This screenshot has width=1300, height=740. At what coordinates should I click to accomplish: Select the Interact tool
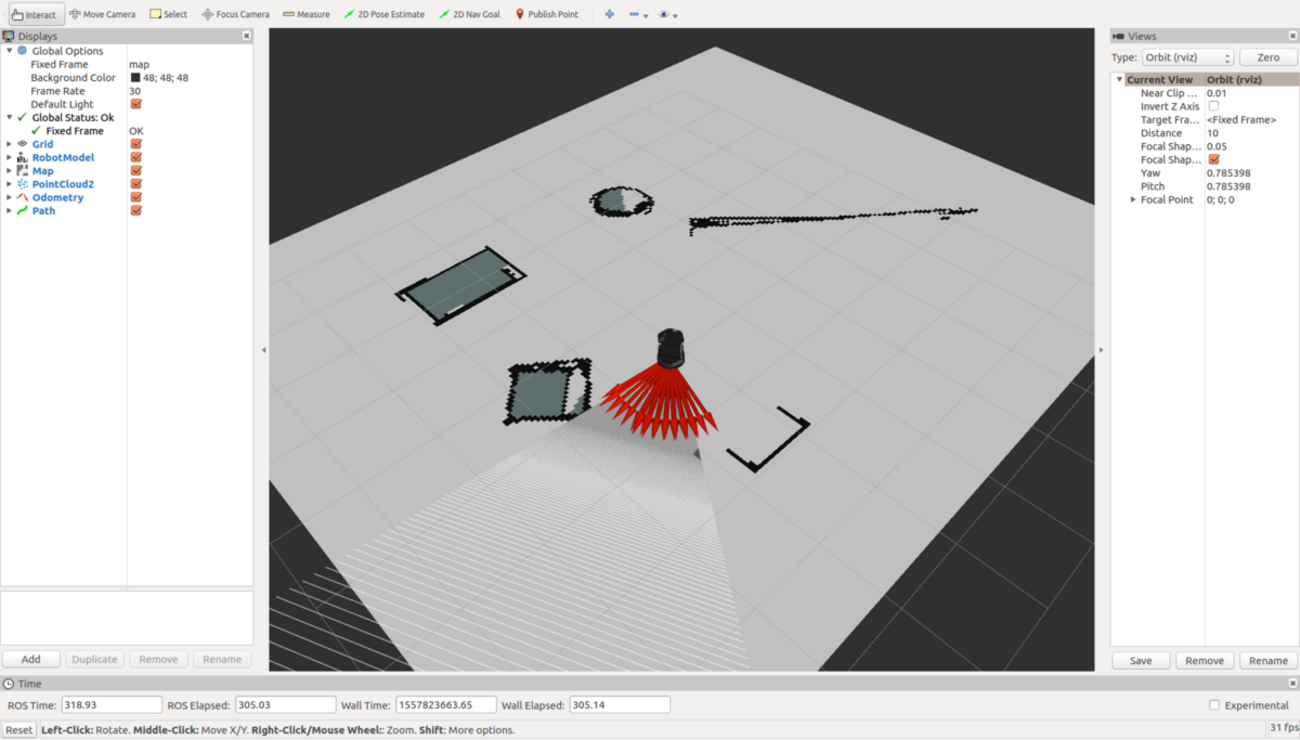[x=35, y=14]
